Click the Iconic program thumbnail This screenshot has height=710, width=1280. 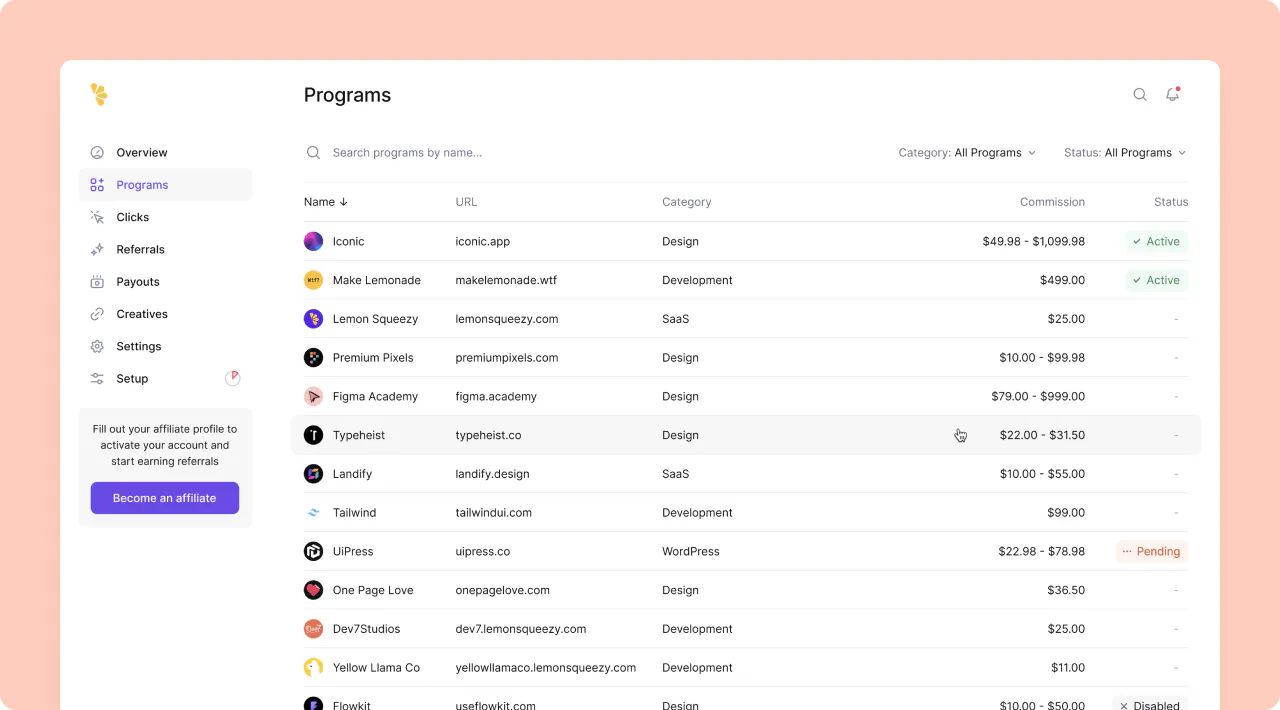[313, 241]
